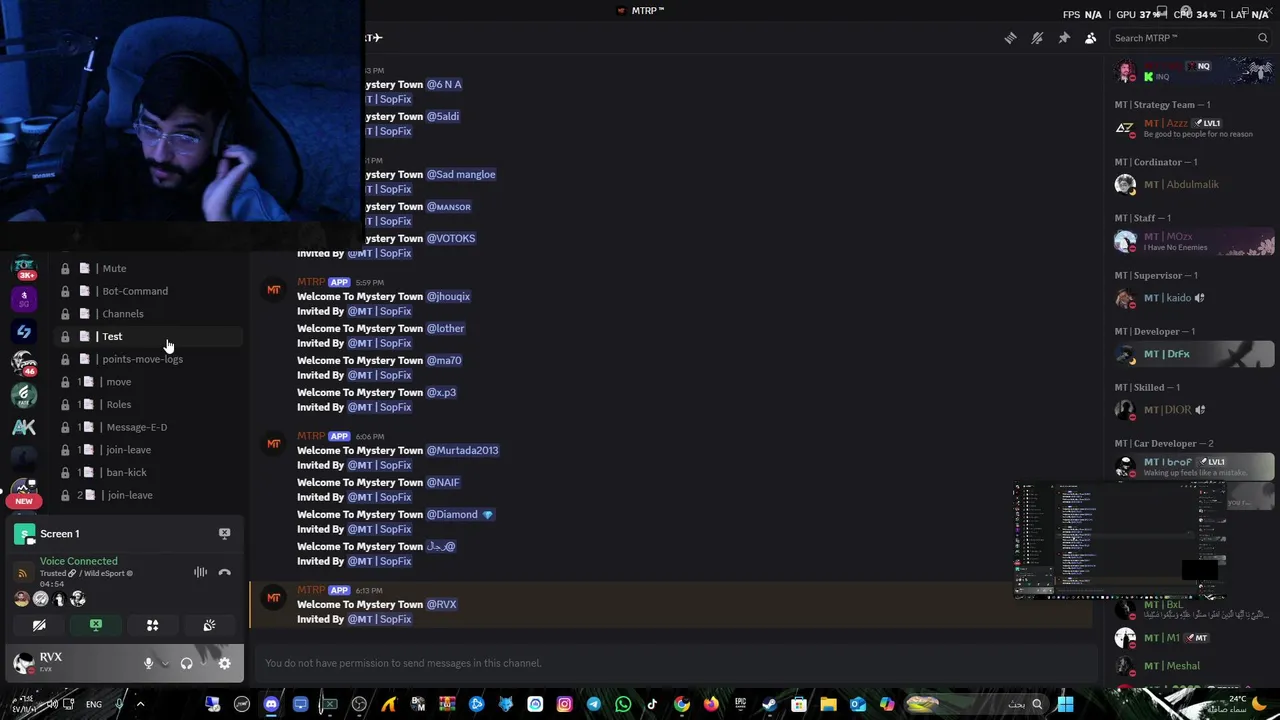Open @RVX mention in last message
This screenshot has width=1280, height=720.
tap(441, 604)
